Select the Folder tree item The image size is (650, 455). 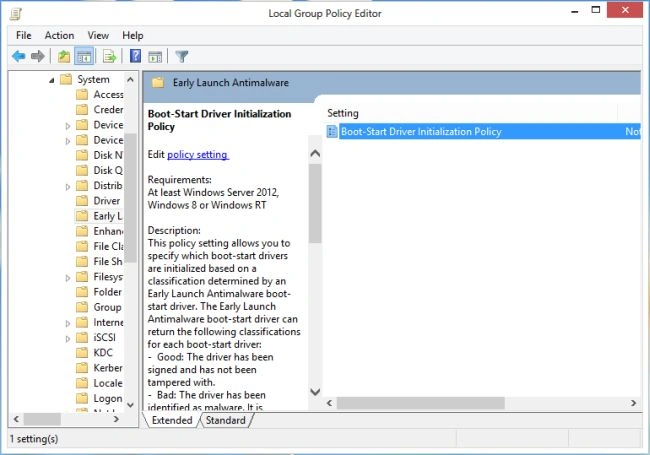107,292
